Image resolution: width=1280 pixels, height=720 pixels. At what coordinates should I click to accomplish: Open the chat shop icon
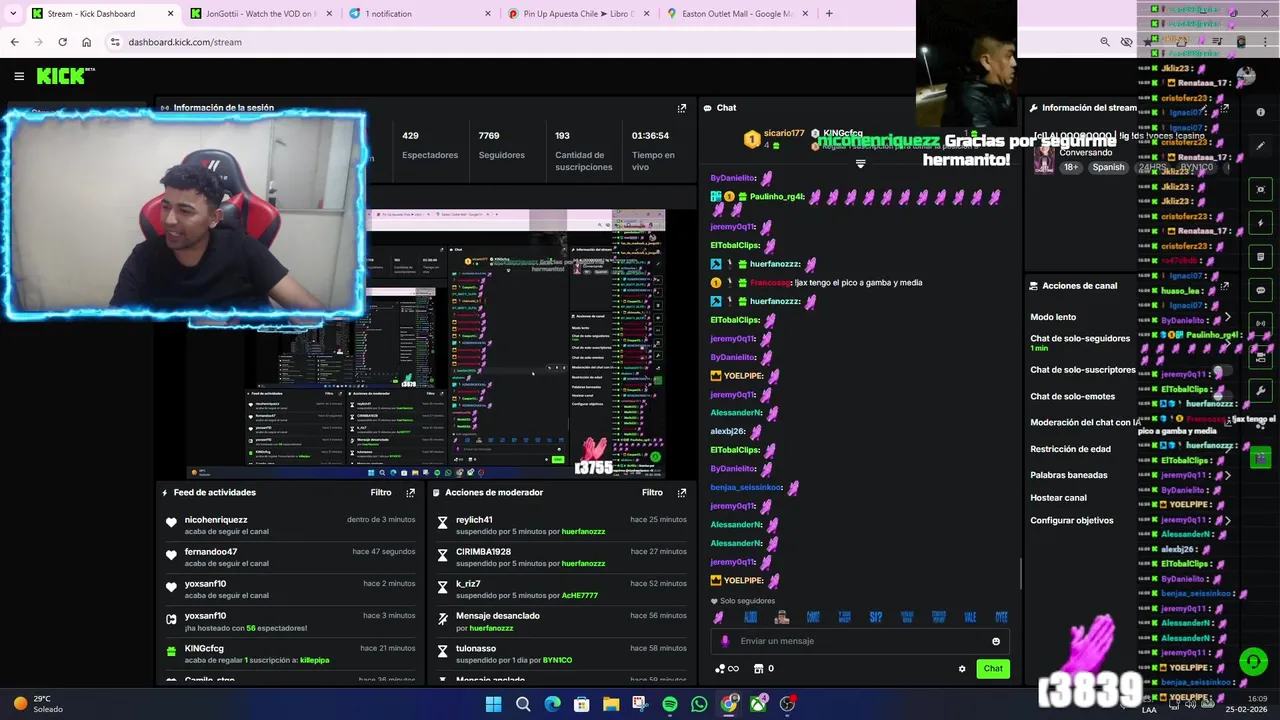click(x=758, y=669)
